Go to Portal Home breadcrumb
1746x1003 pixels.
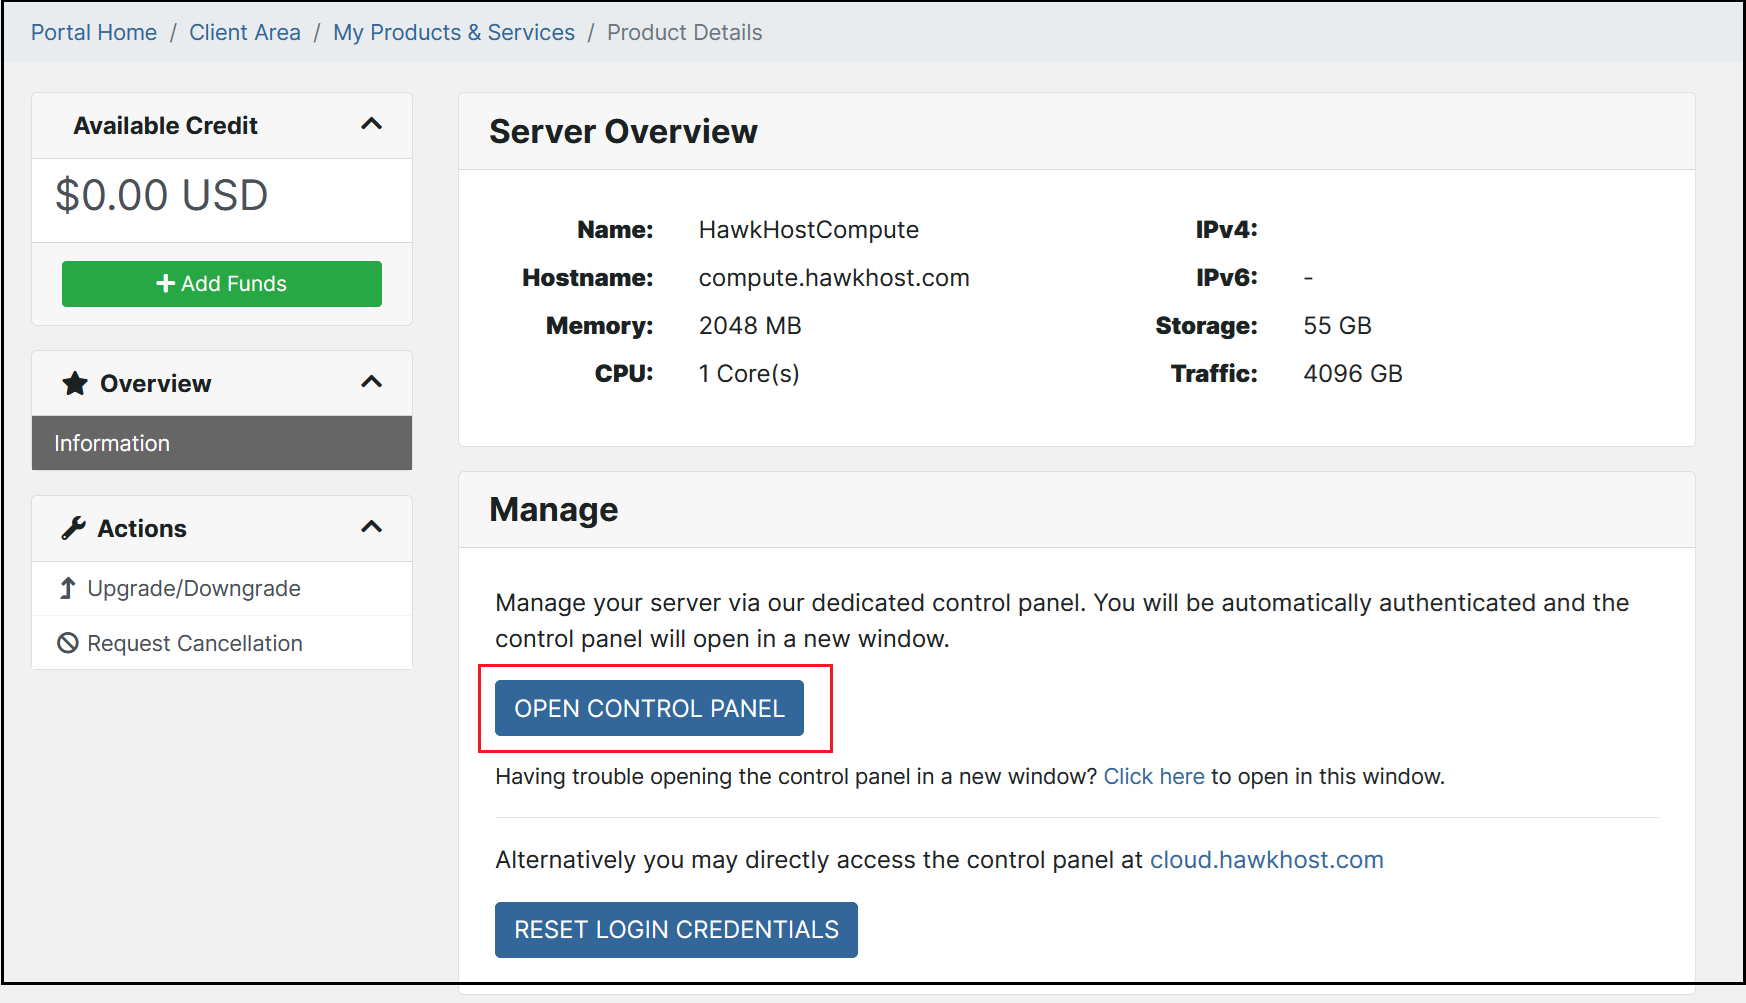(x=94, y=32)
